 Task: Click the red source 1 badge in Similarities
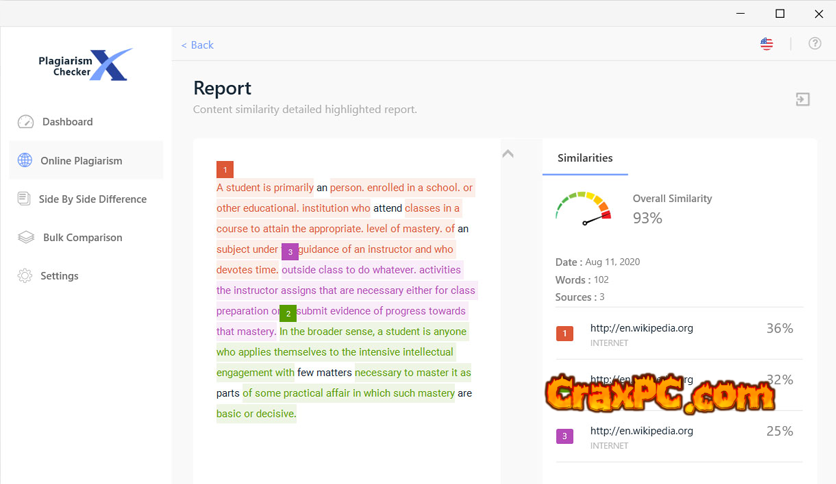tap(565, 334)
